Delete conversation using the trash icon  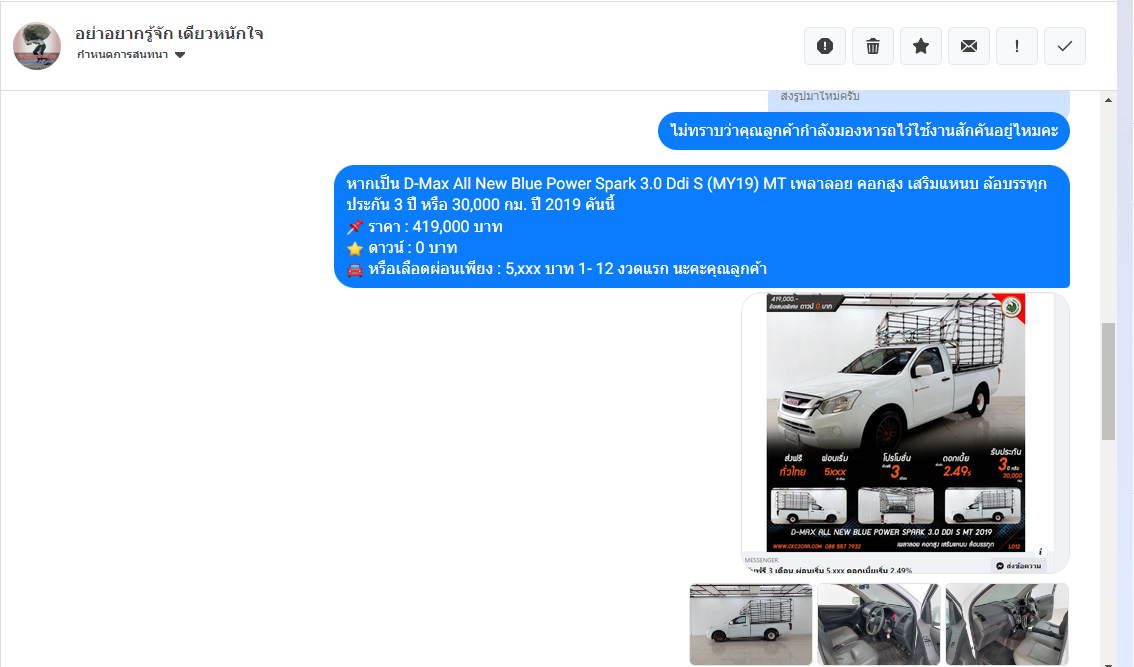point(873,46)
